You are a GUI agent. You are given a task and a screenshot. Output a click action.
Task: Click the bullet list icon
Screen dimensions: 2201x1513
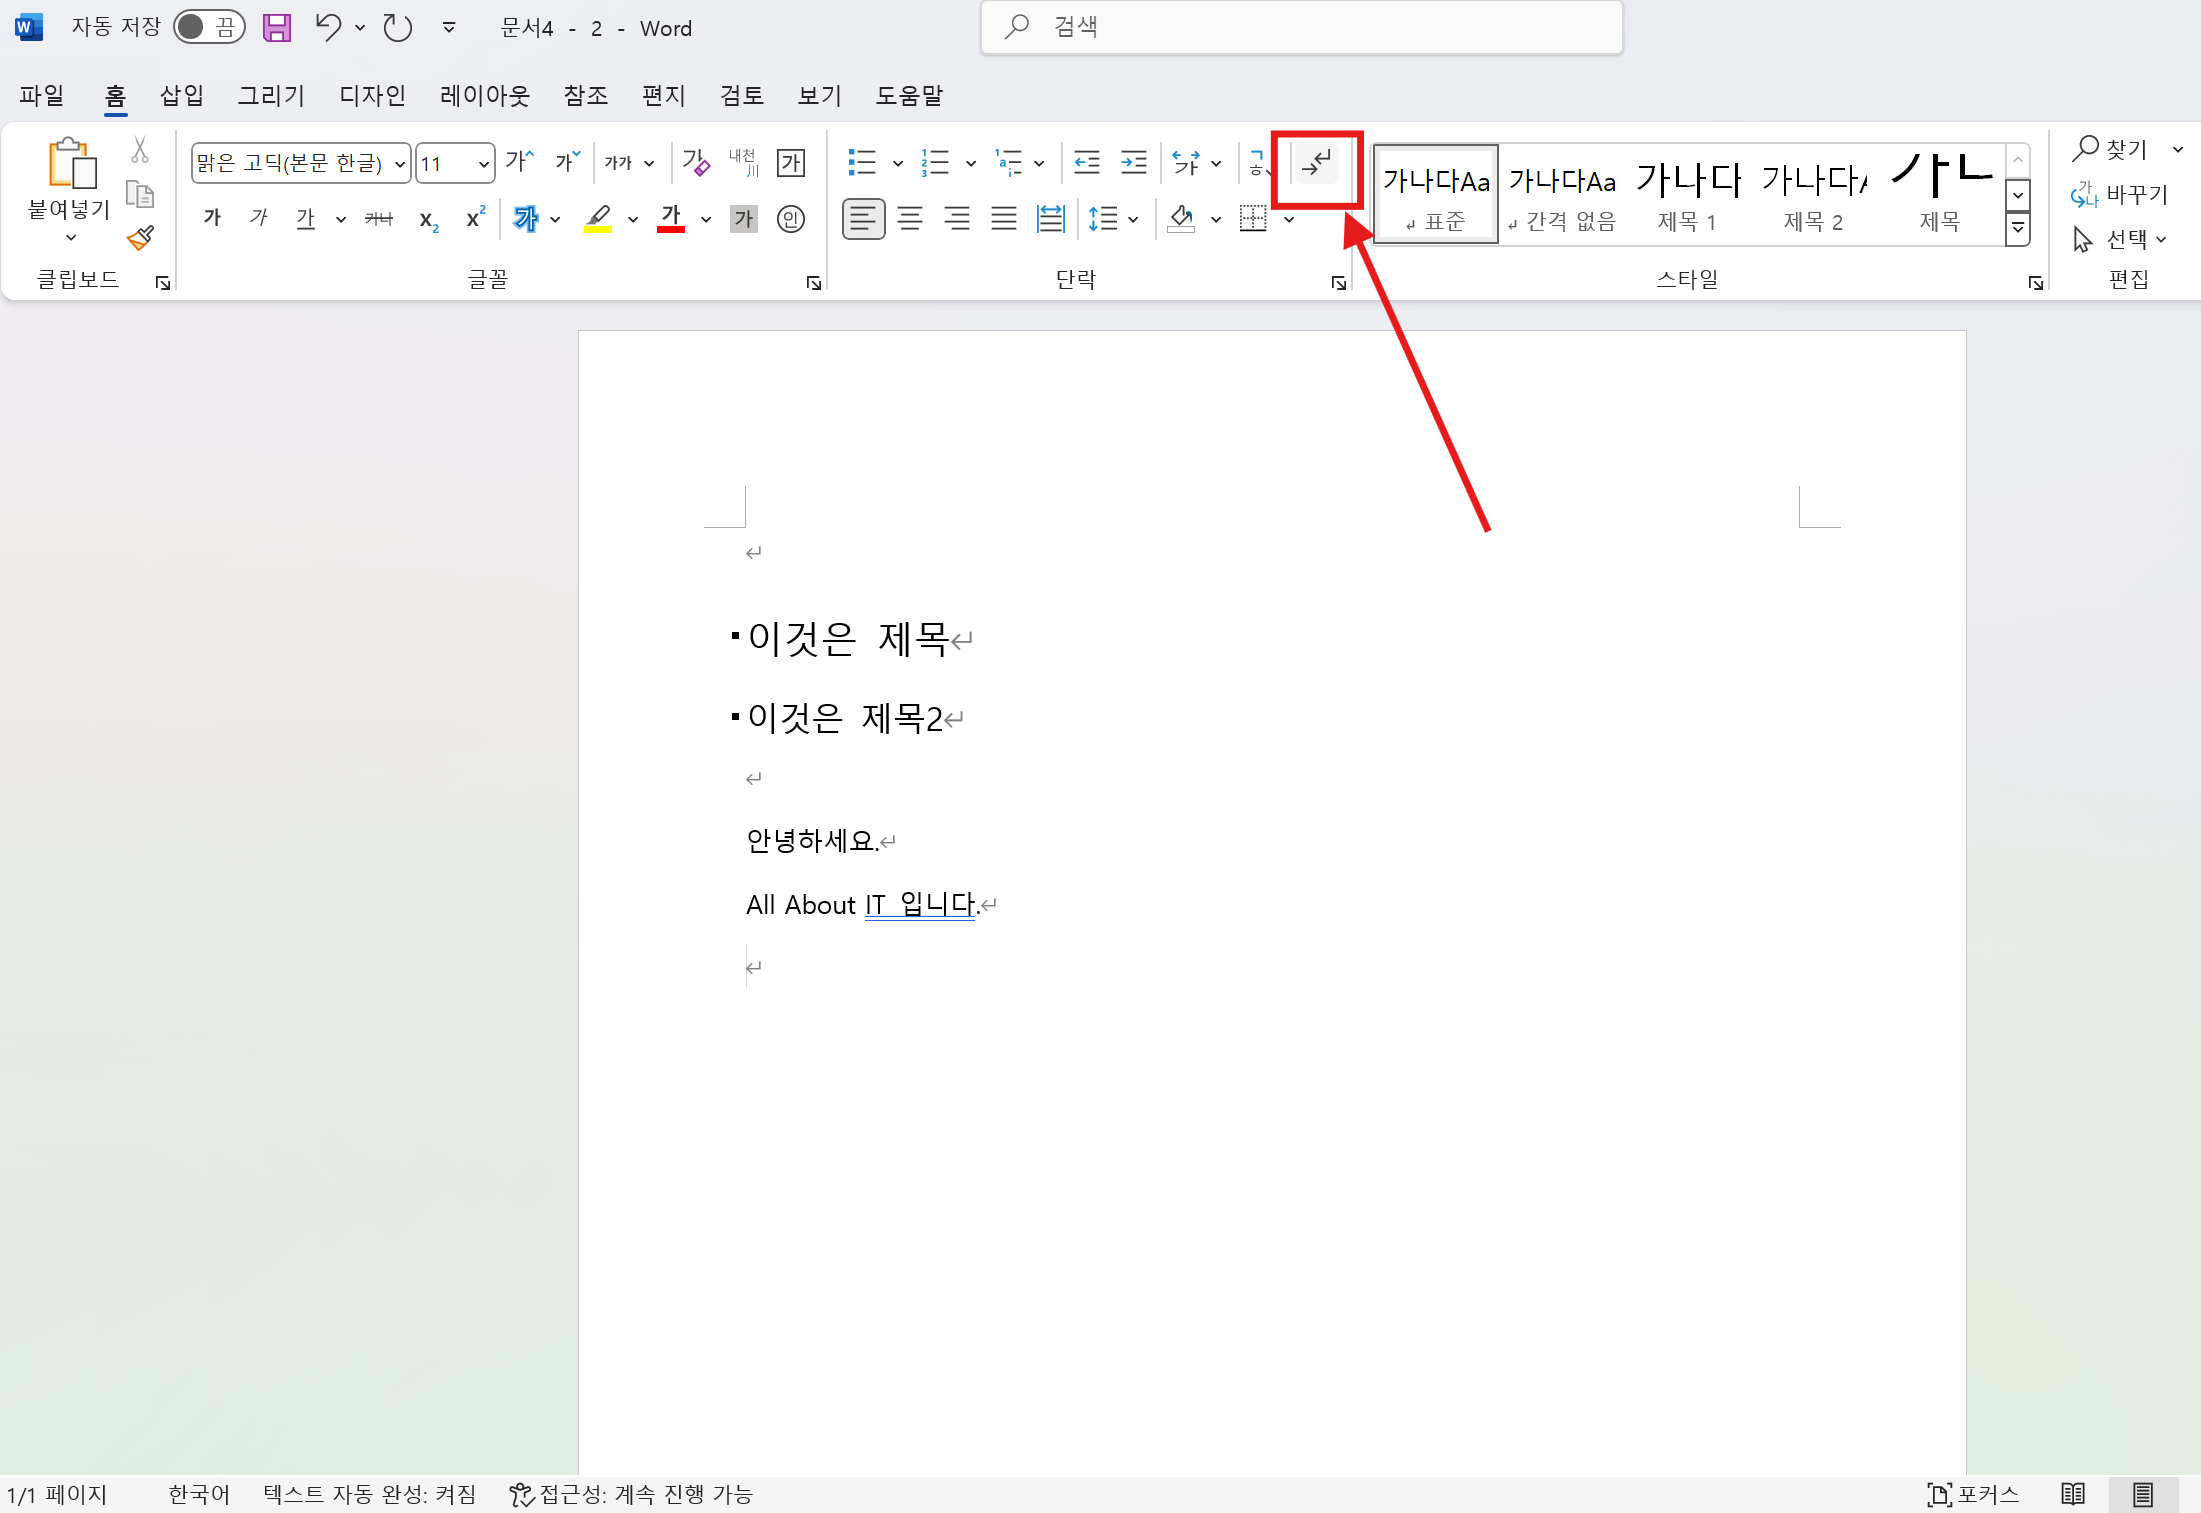click(x=862, y=163)
